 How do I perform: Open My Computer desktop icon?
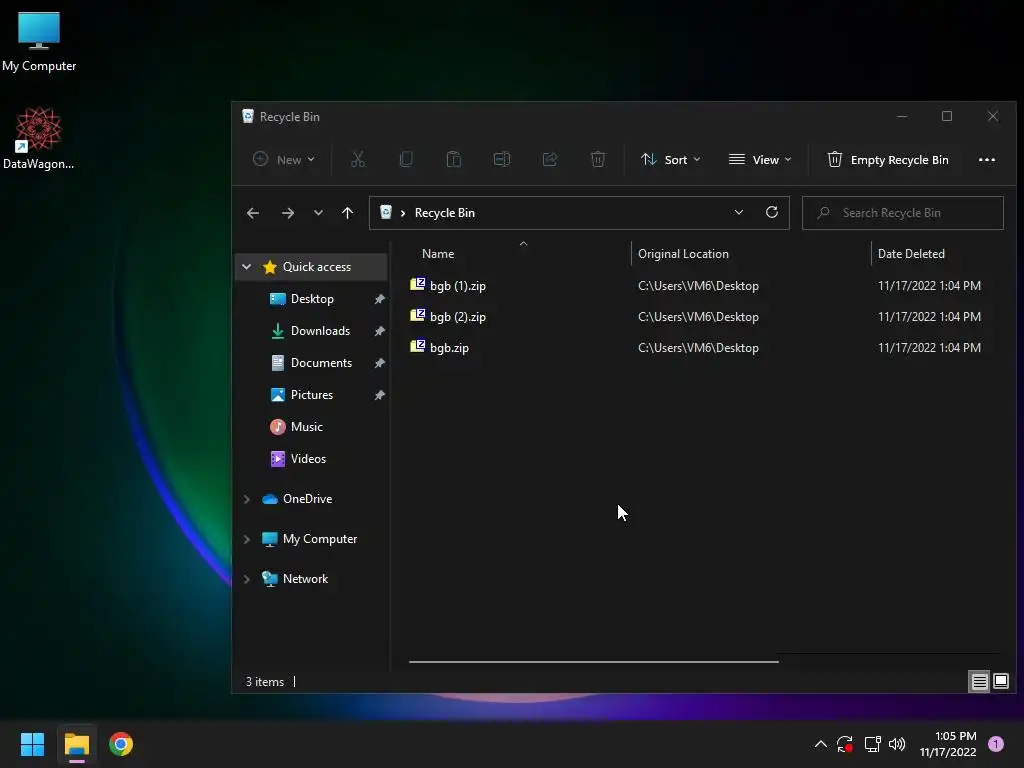[39, 42]
